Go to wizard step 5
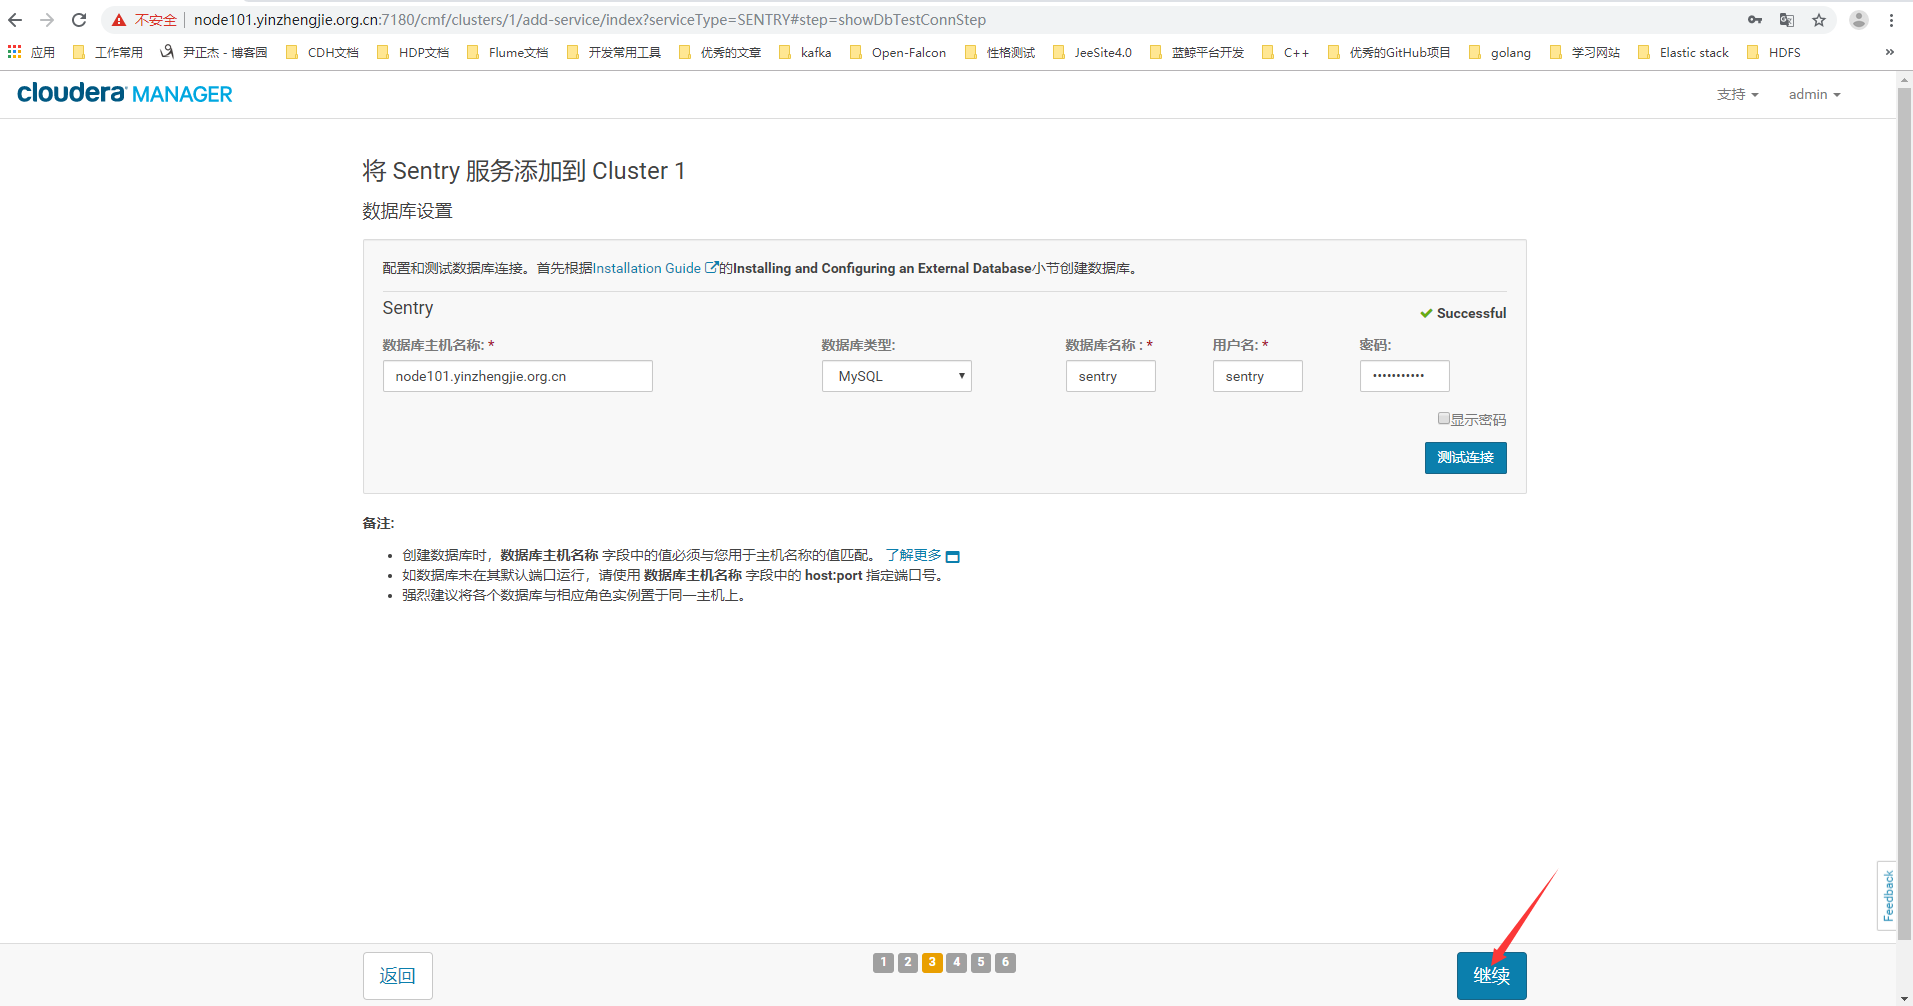 (981, 962)
